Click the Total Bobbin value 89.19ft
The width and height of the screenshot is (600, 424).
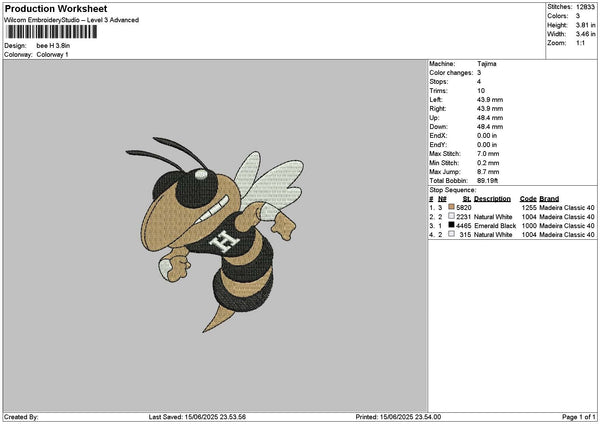pos(490,180)
